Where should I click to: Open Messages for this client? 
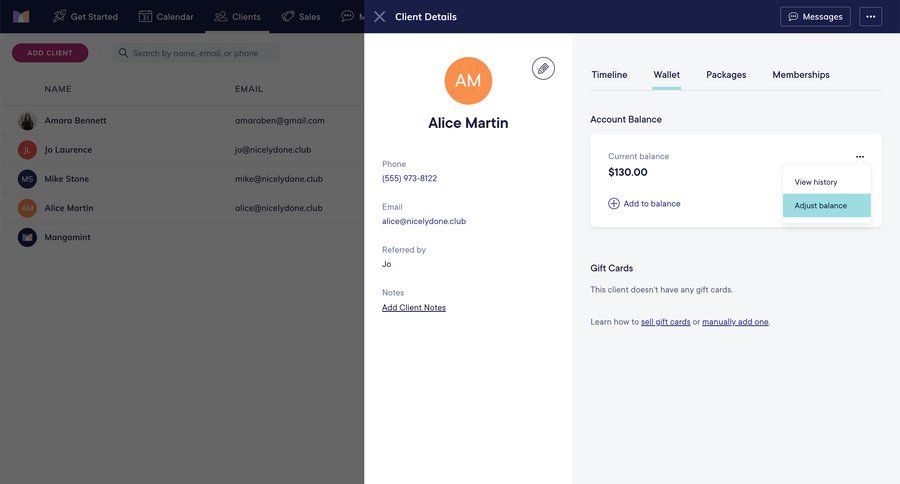[815, 17]
